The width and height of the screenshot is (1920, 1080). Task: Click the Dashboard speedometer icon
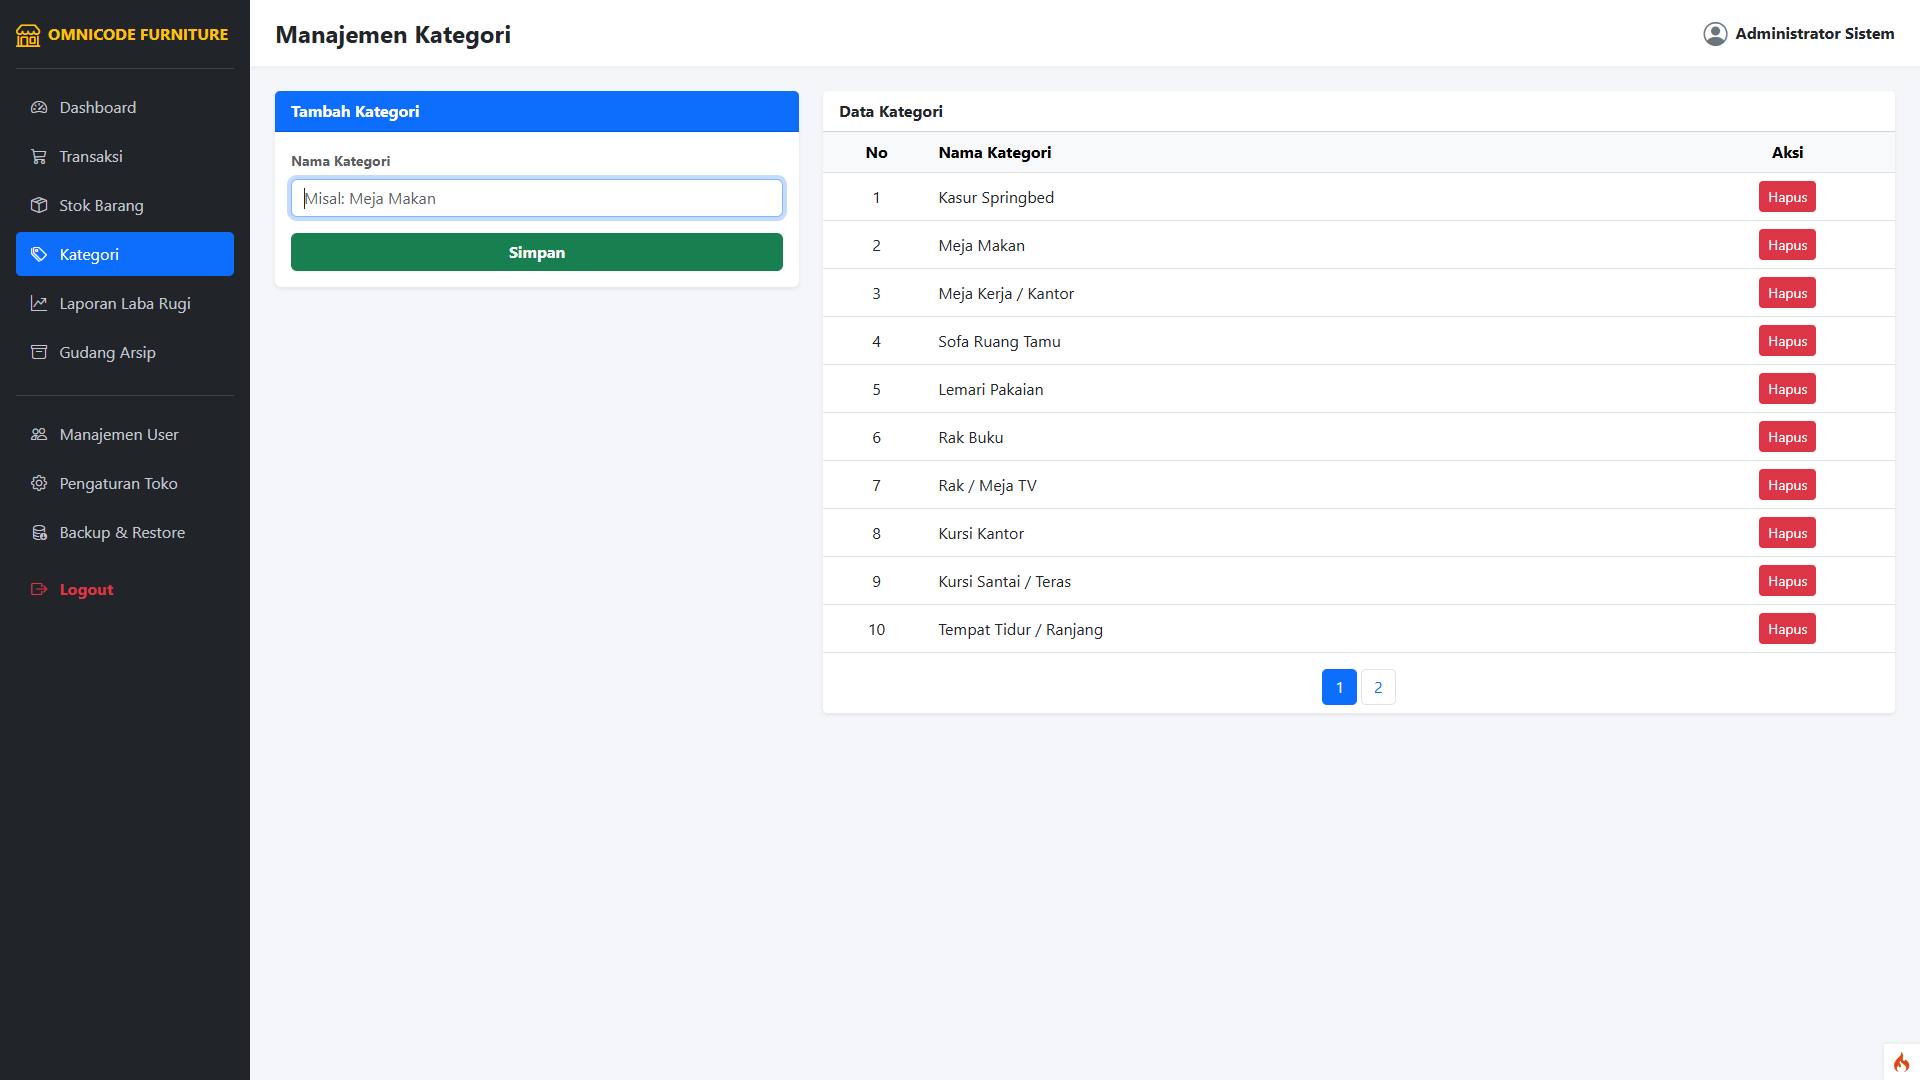[x=39, y=107]
